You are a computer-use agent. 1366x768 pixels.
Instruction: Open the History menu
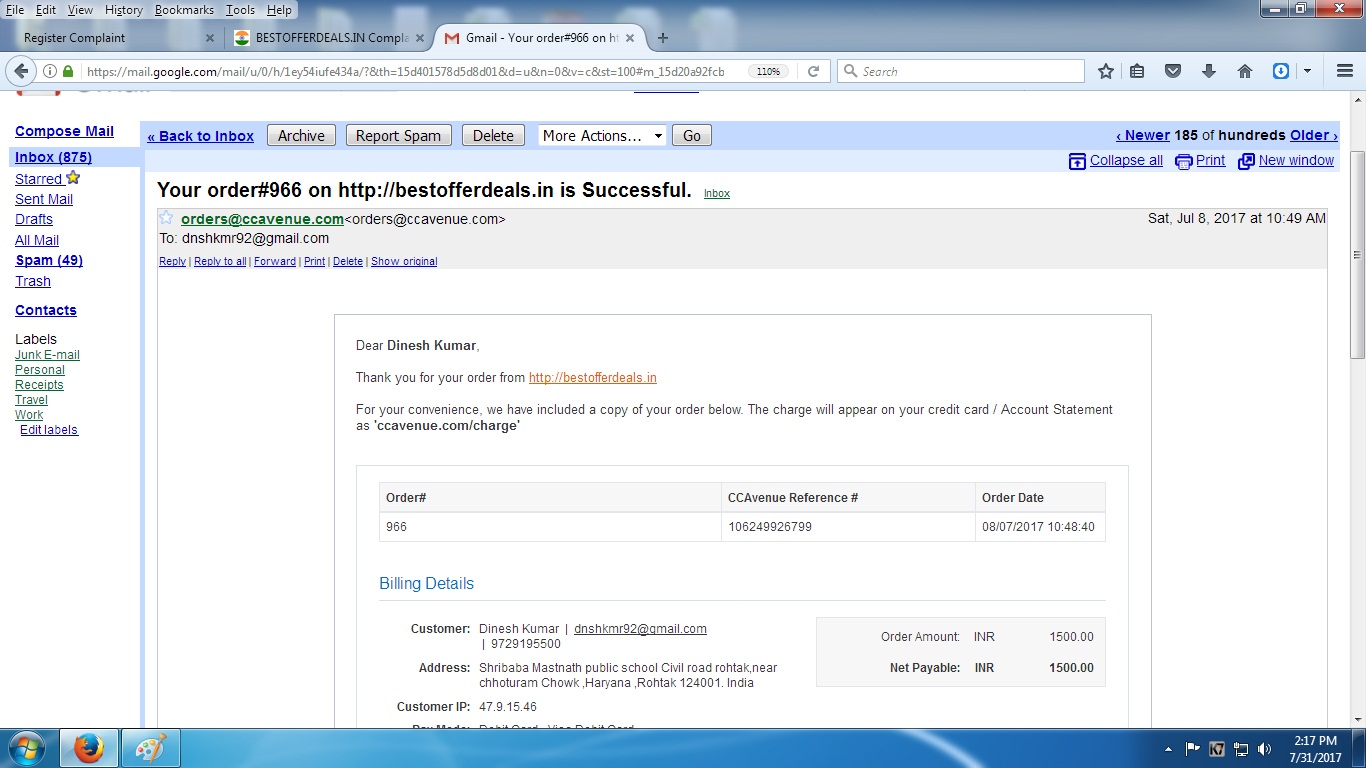[124, 10]
